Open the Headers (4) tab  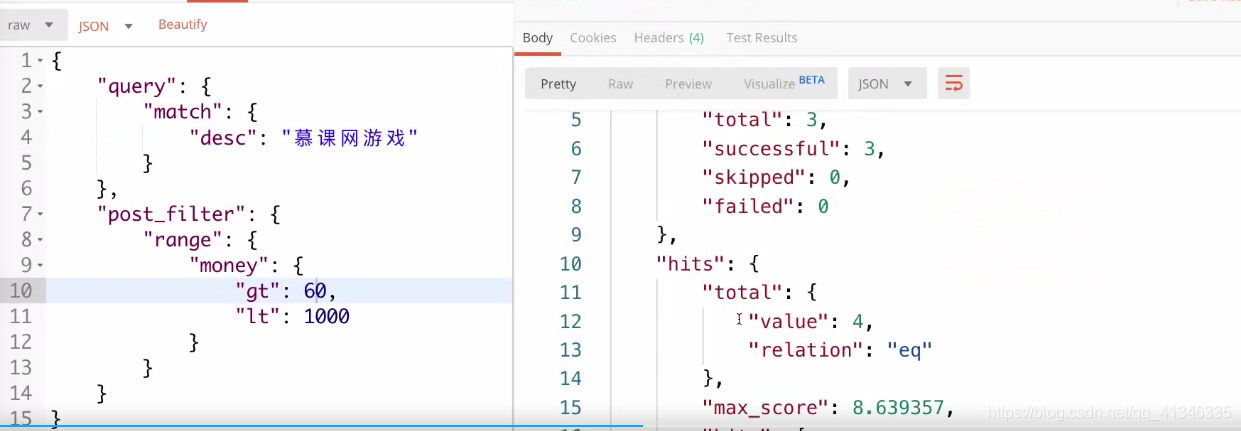click(669, 38)
